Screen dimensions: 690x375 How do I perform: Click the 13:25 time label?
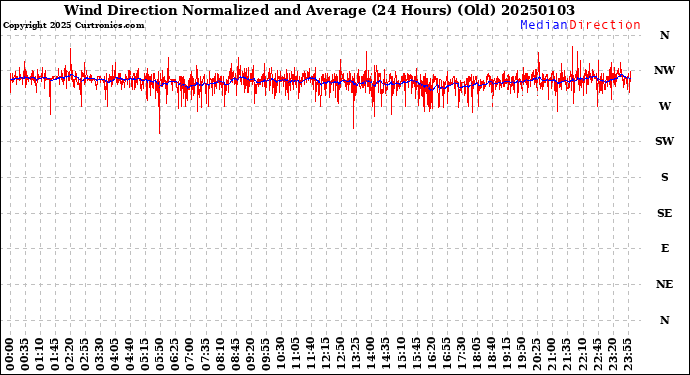click(356, 354)
